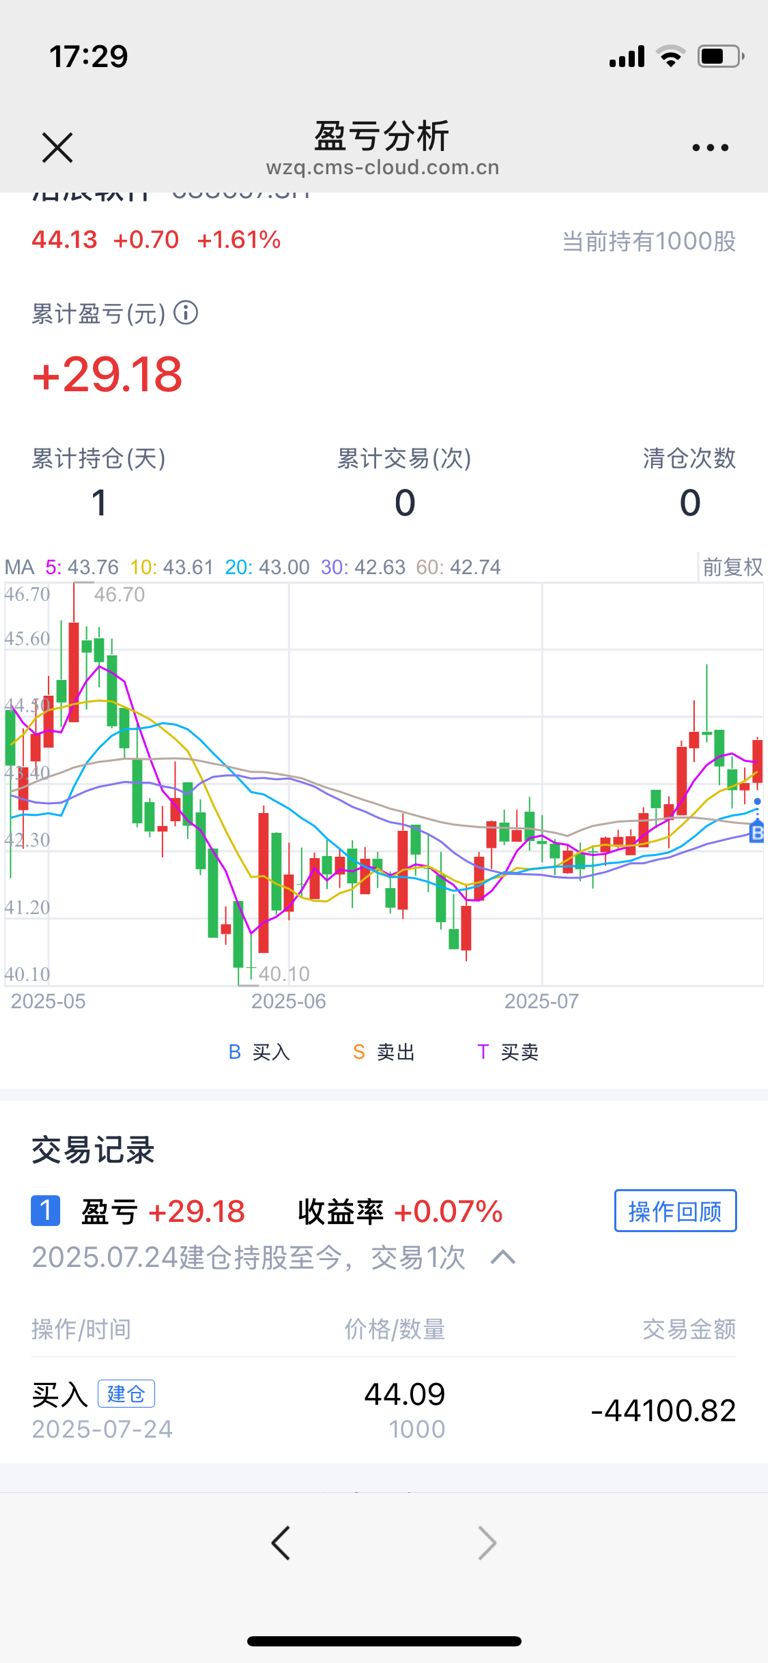Screen dimensions: 768x1663
Task: Tap the MA 5 indicator value label
Action: click(x=82, y=567)
